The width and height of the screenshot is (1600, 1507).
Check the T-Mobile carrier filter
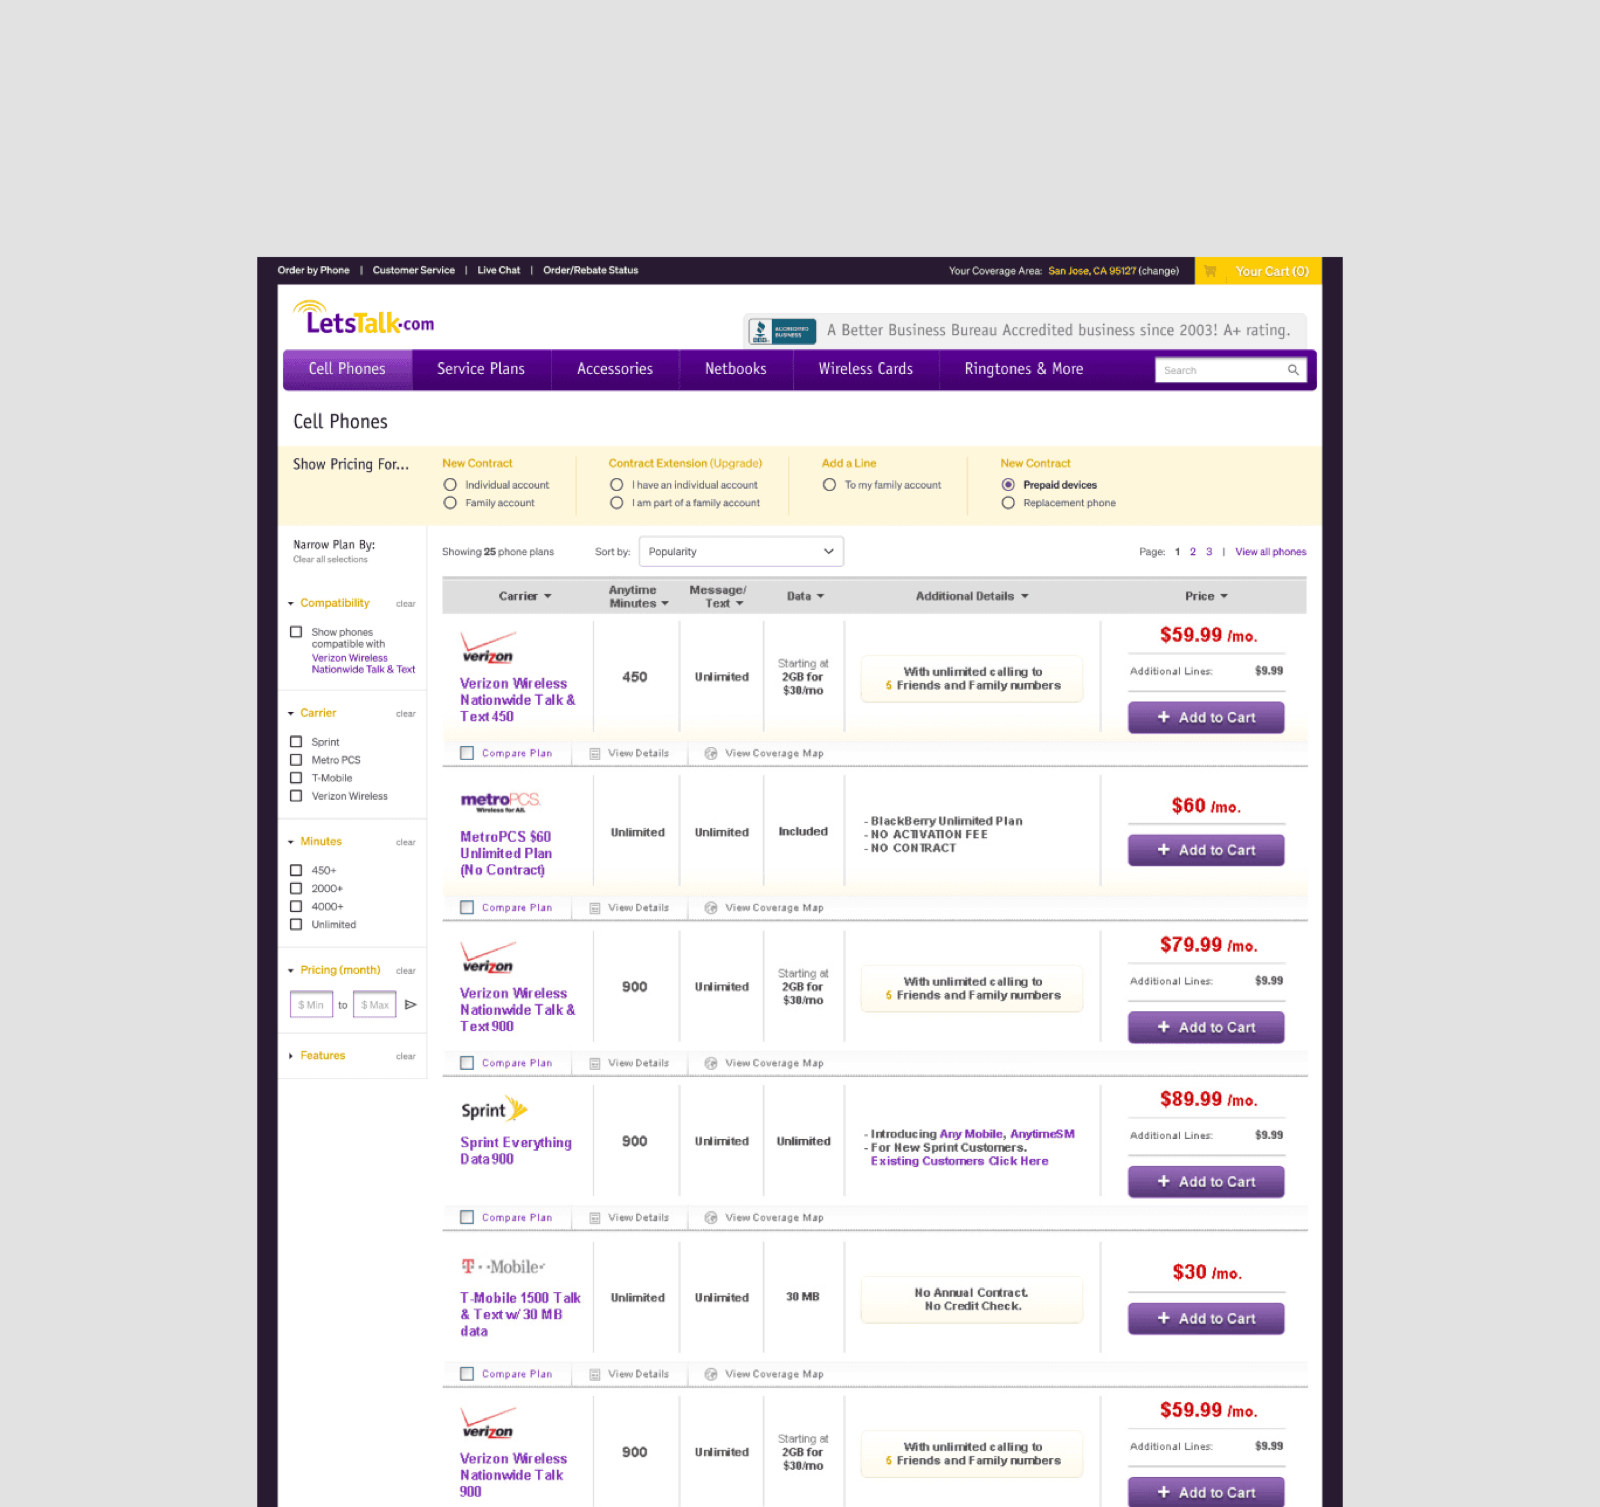tap(296, 778)
